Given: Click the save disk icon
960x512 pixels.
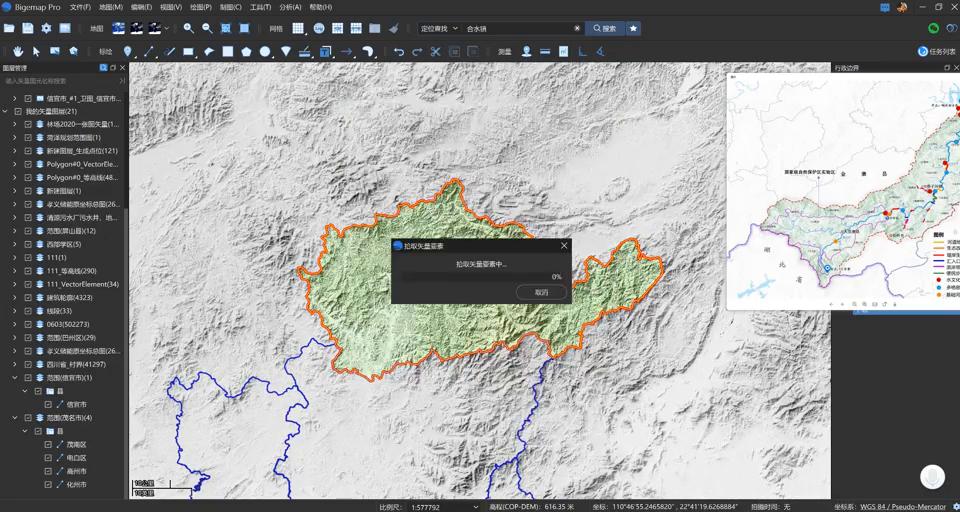Looking at the screenshot, I should click(x=28, y=28).
